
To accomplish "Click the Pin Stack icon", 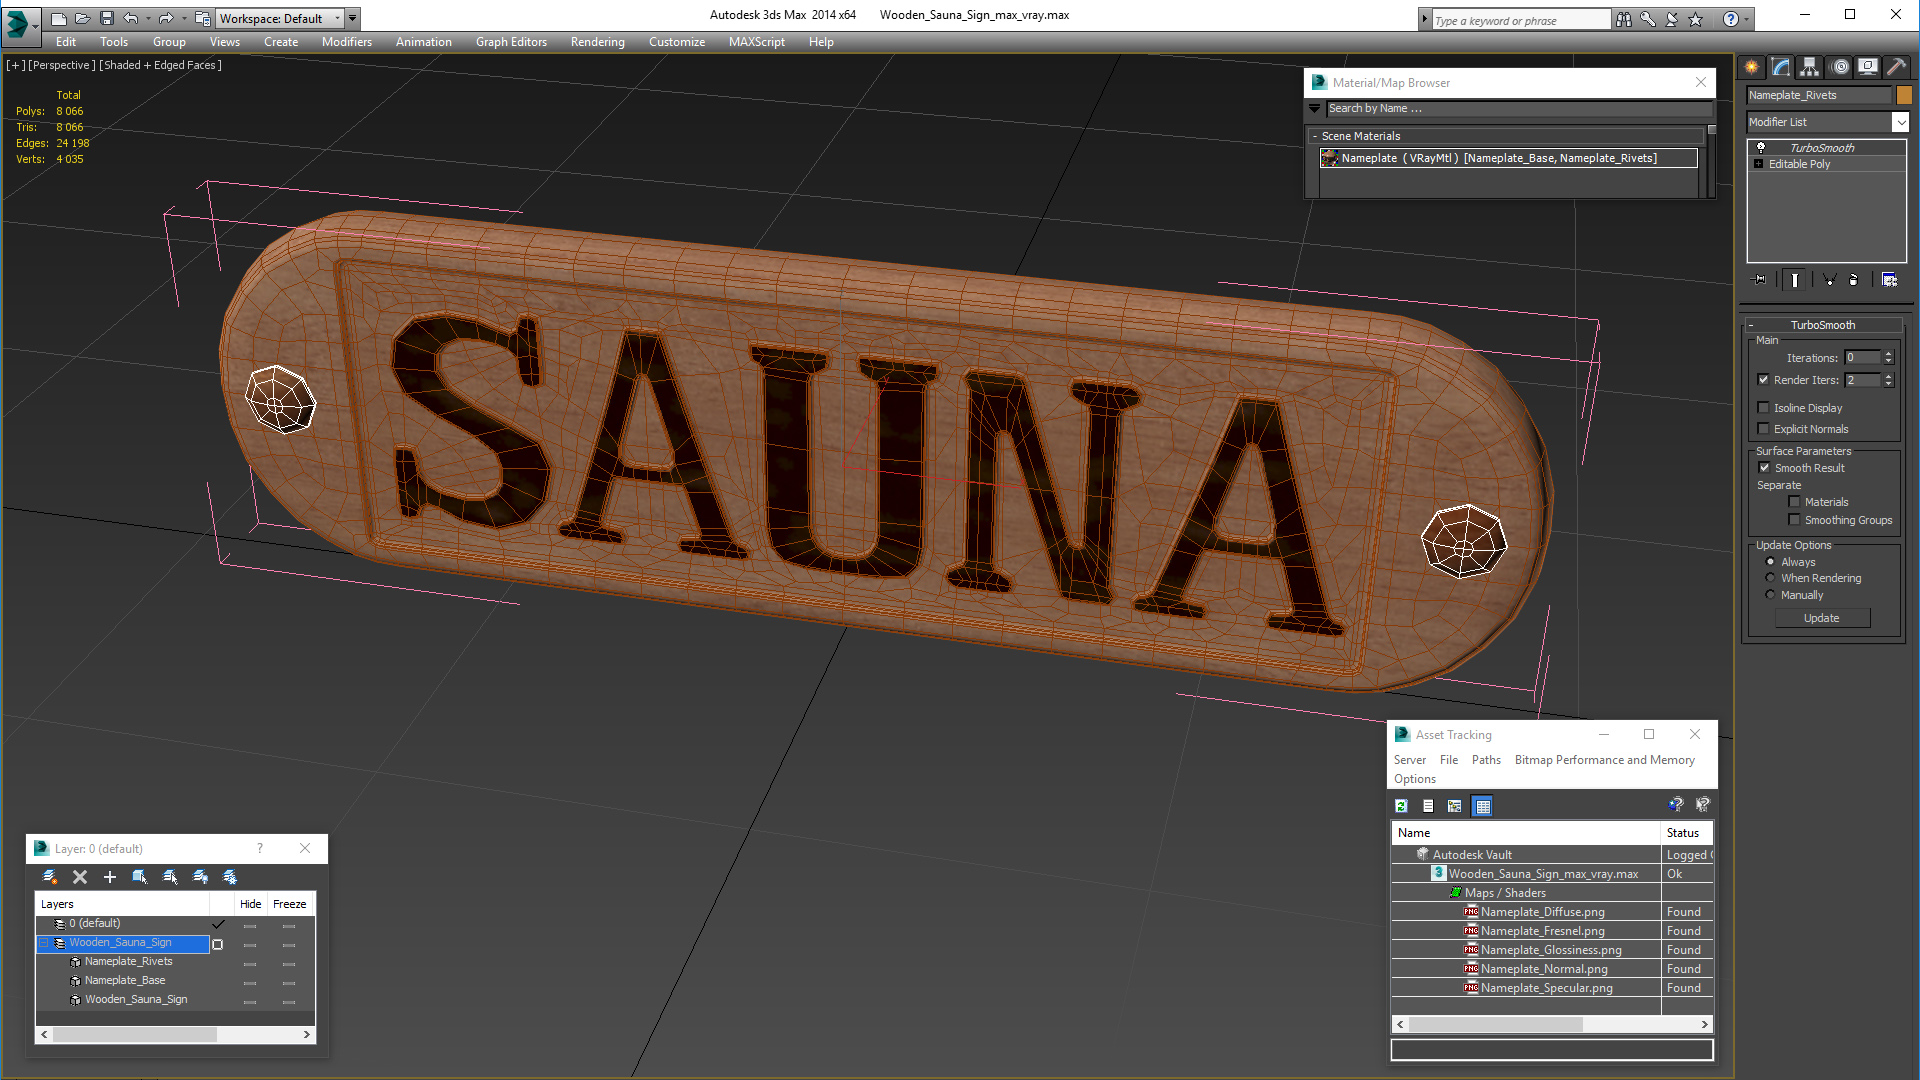I will coord(1760,280).
